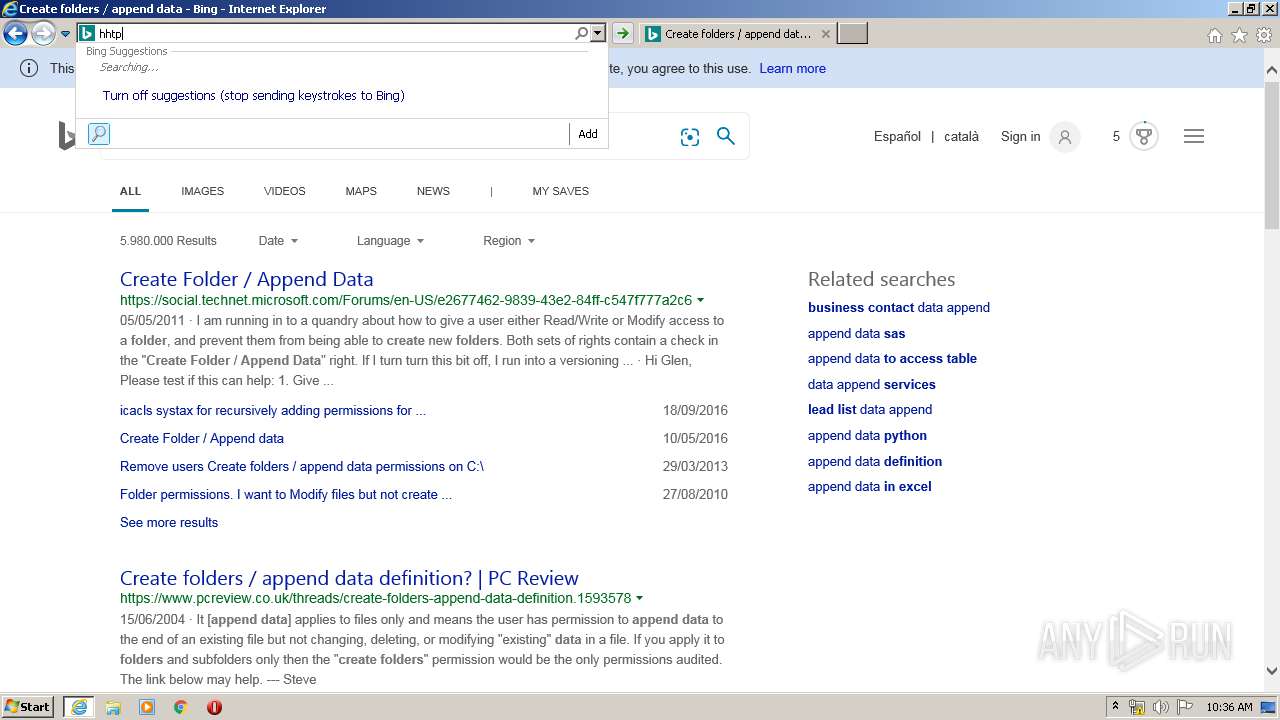
Task: Open related search append data to access table
Action: (x=892, y=359)
